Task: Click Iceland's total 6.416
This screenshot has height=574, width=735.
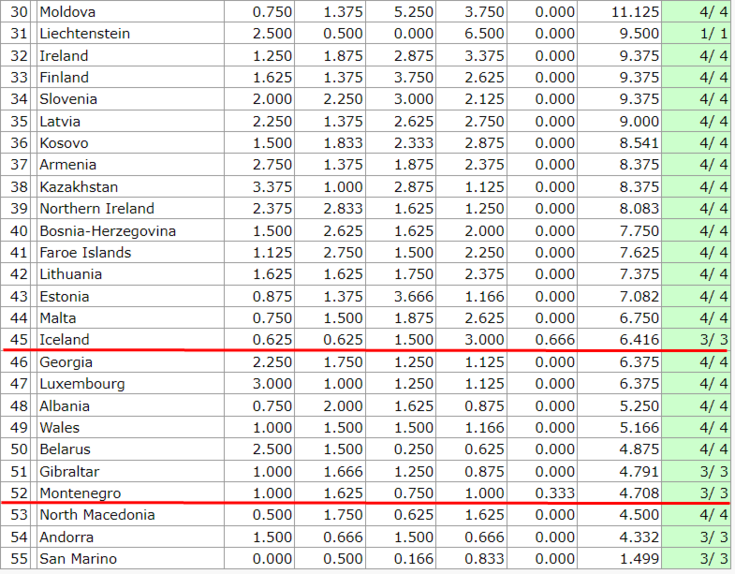Action: [x=639, y=340]
